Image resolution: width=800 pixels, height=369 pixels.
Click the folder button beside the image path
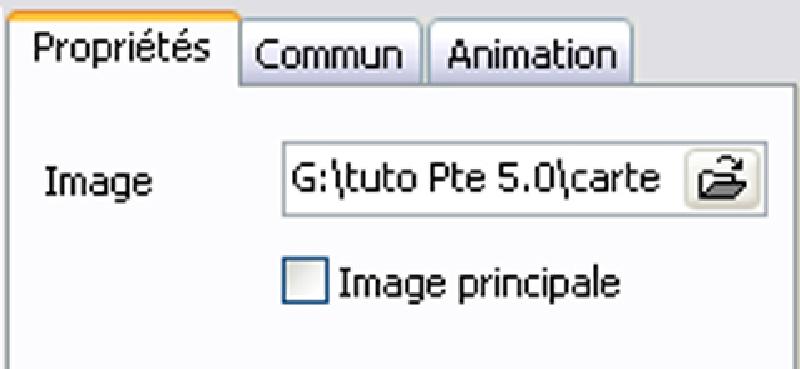pos(722,179)
